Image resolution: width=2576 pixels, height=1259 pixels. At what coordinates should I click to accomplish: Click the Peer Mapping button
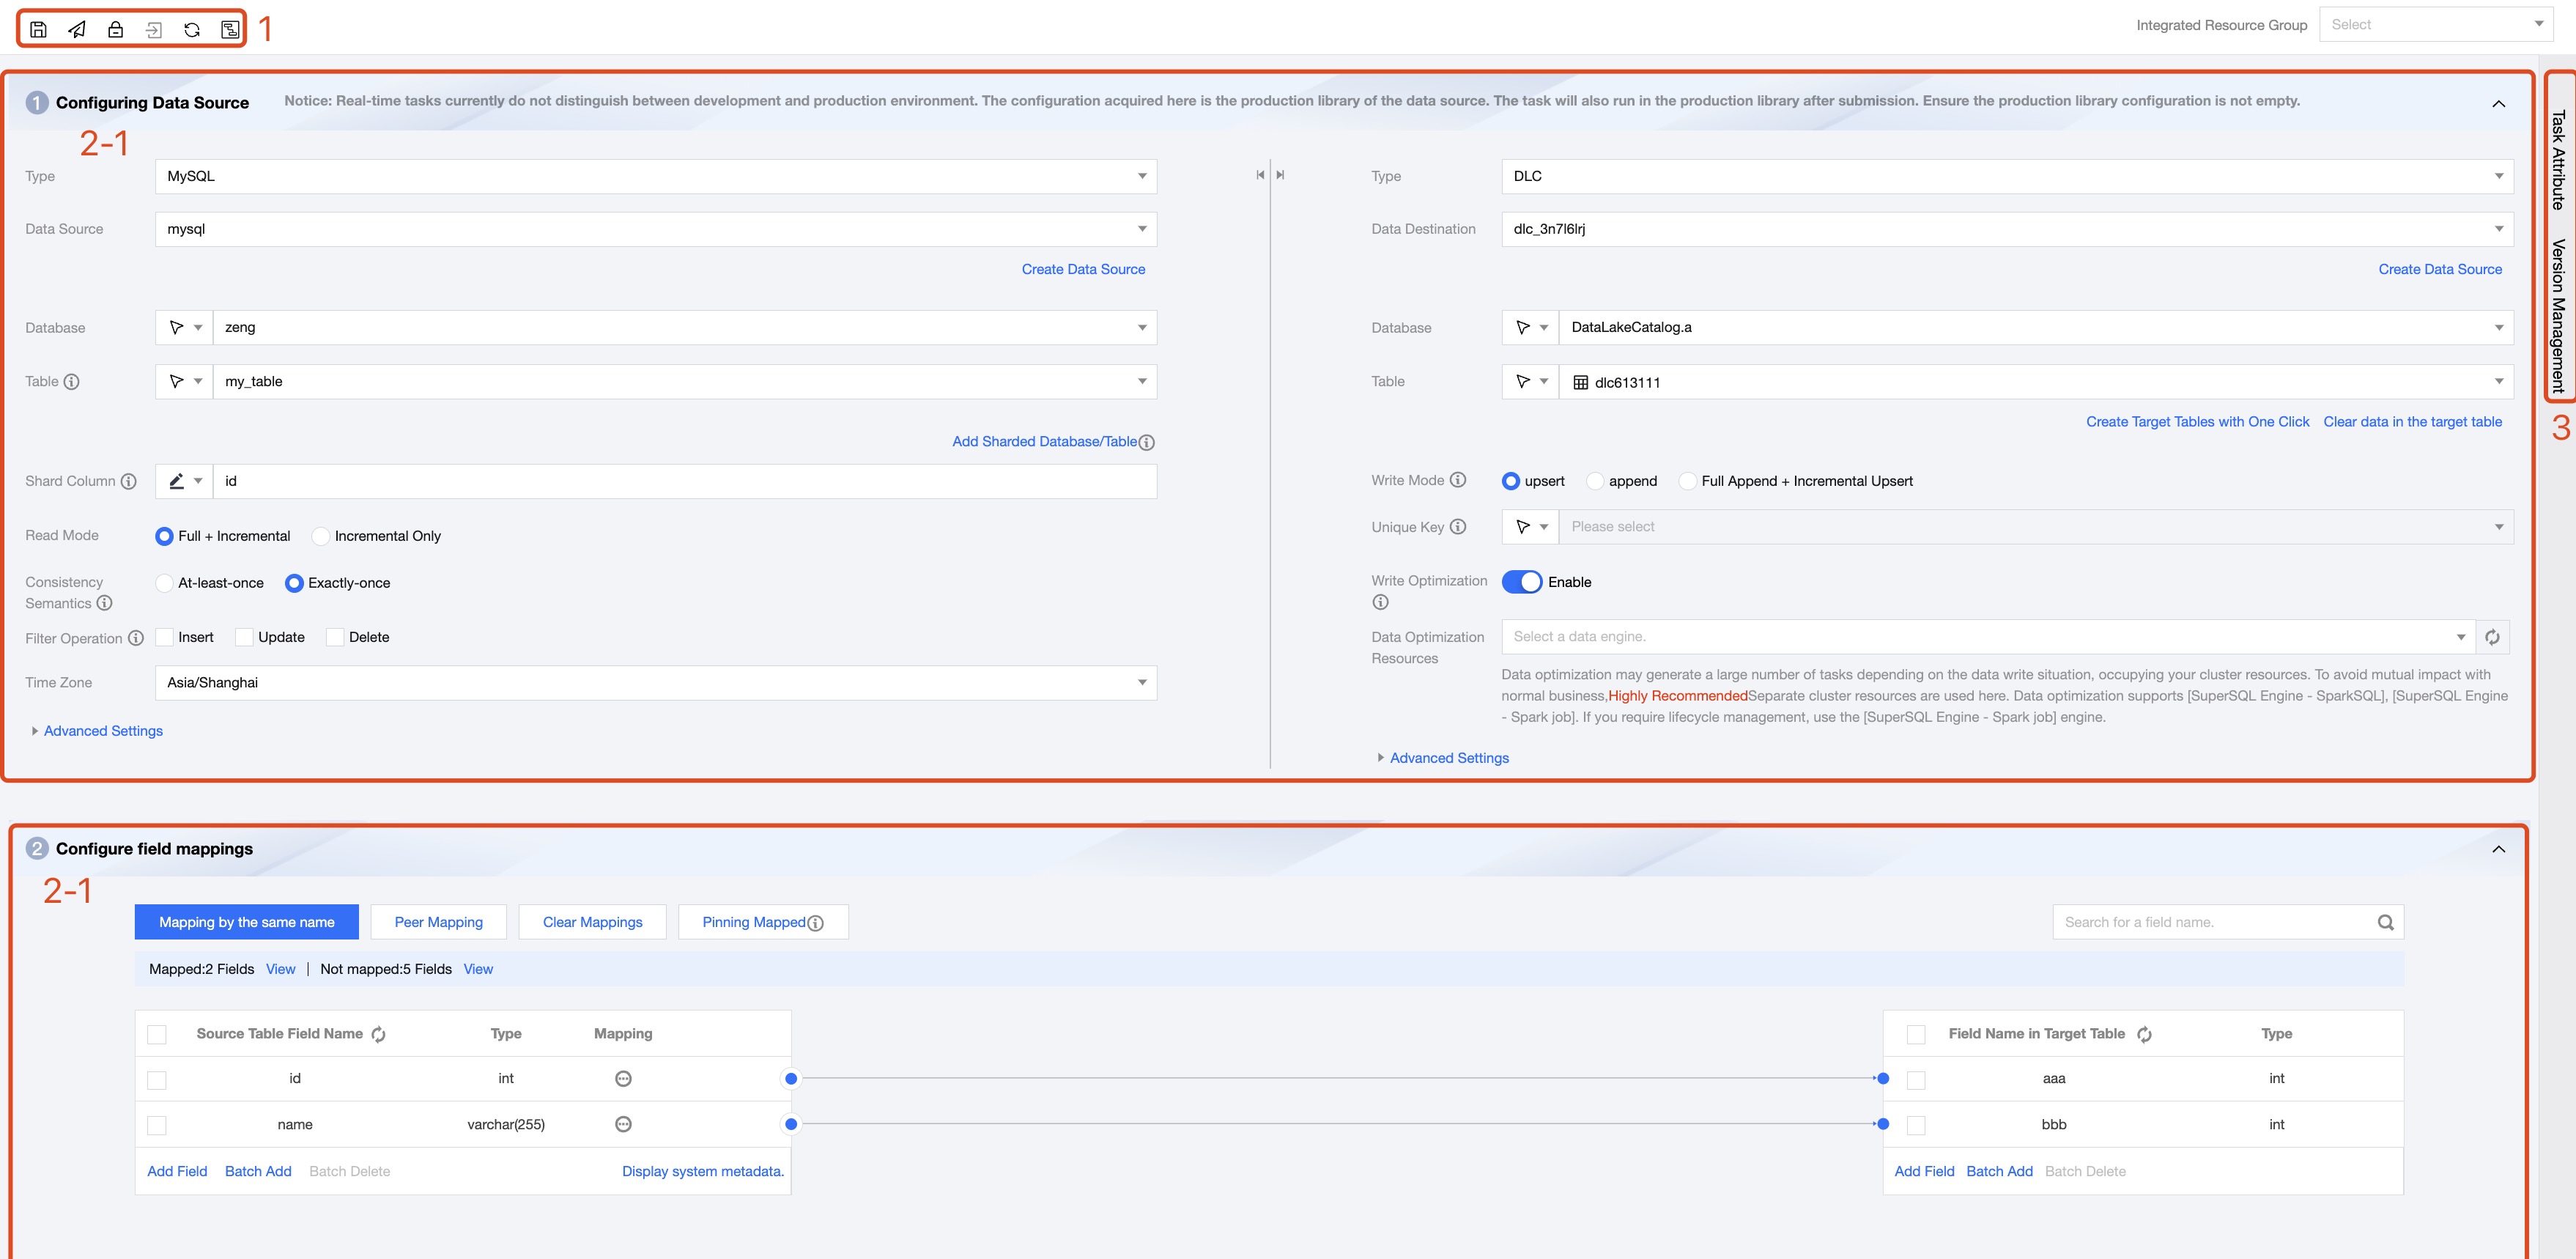[x=438, y=922]
